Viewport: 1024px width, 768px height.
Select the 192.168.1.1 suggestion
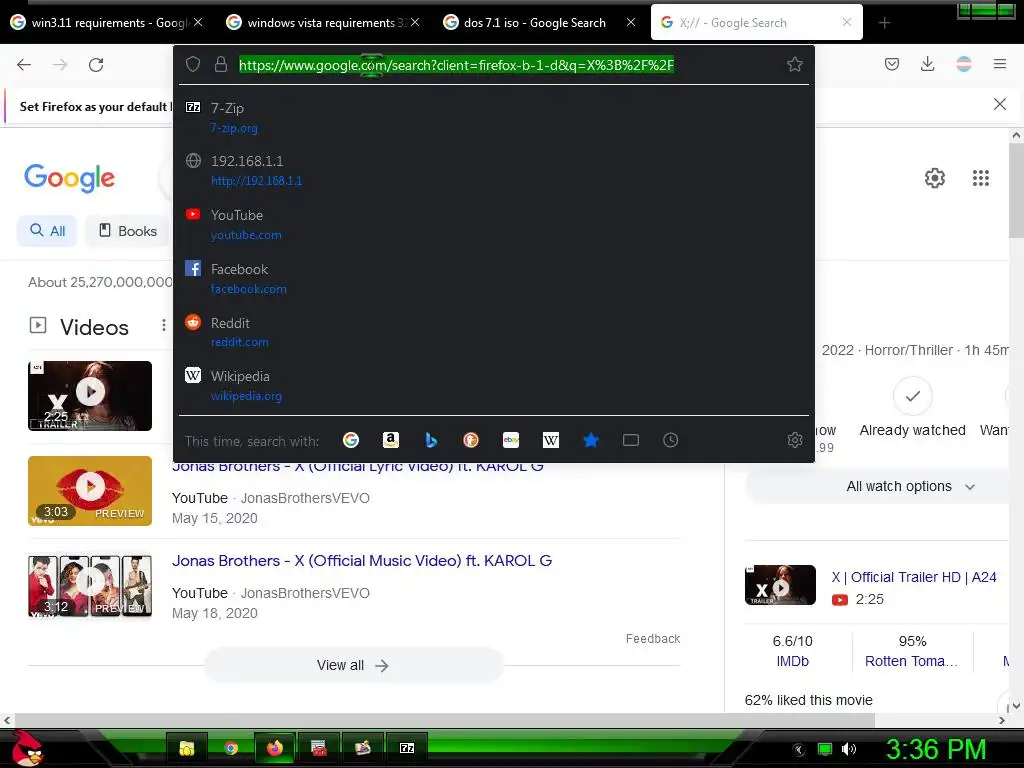tap(494, 170)
